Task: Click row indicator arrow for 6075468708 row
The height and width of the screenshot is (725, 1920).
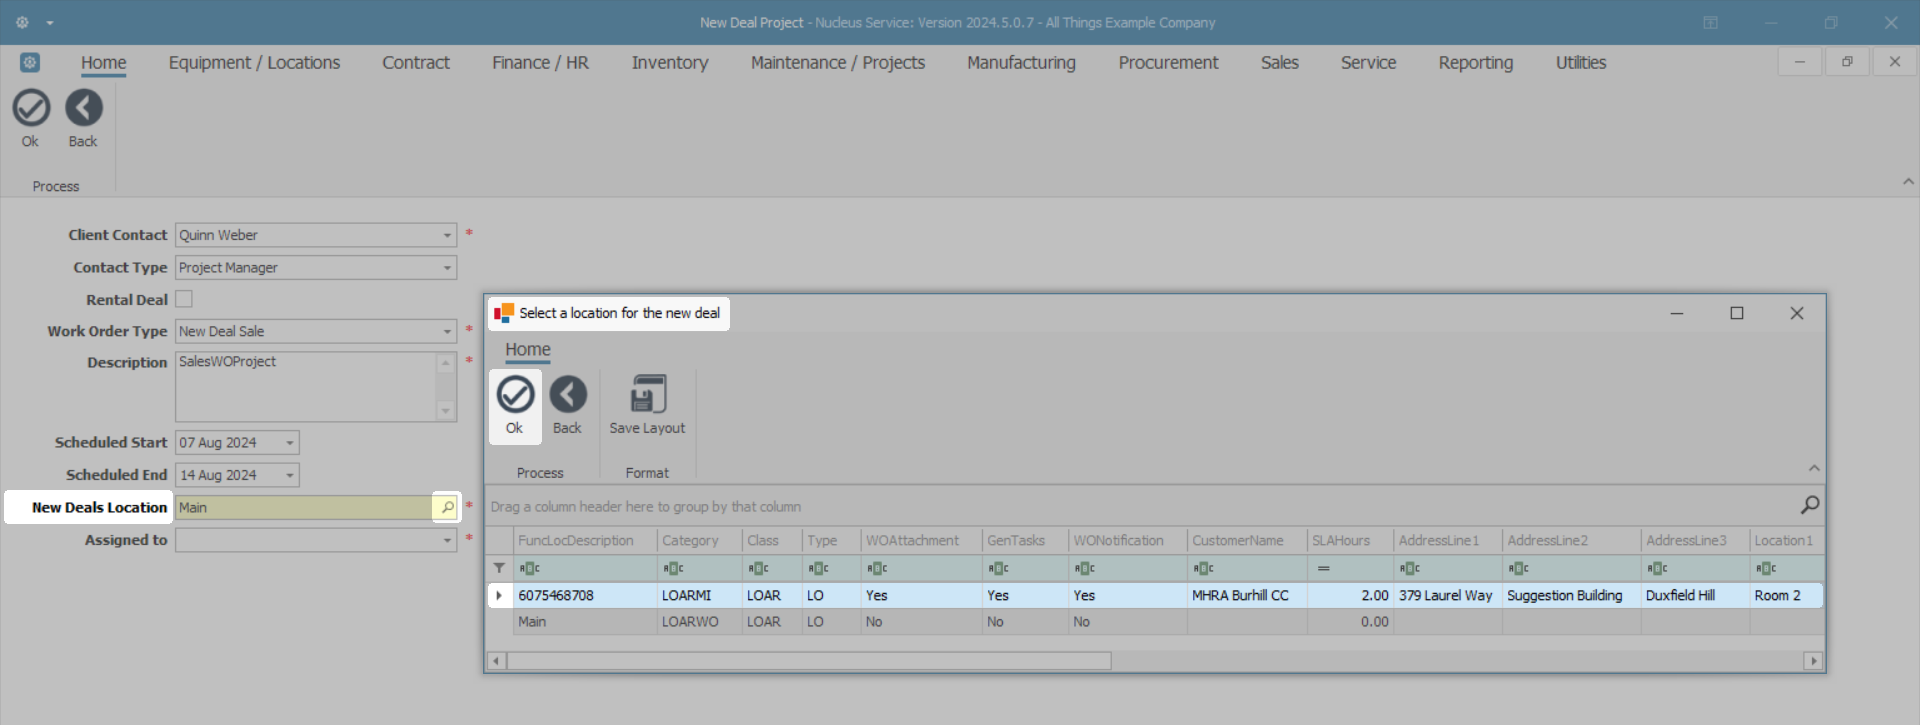Action: [499, 595]
